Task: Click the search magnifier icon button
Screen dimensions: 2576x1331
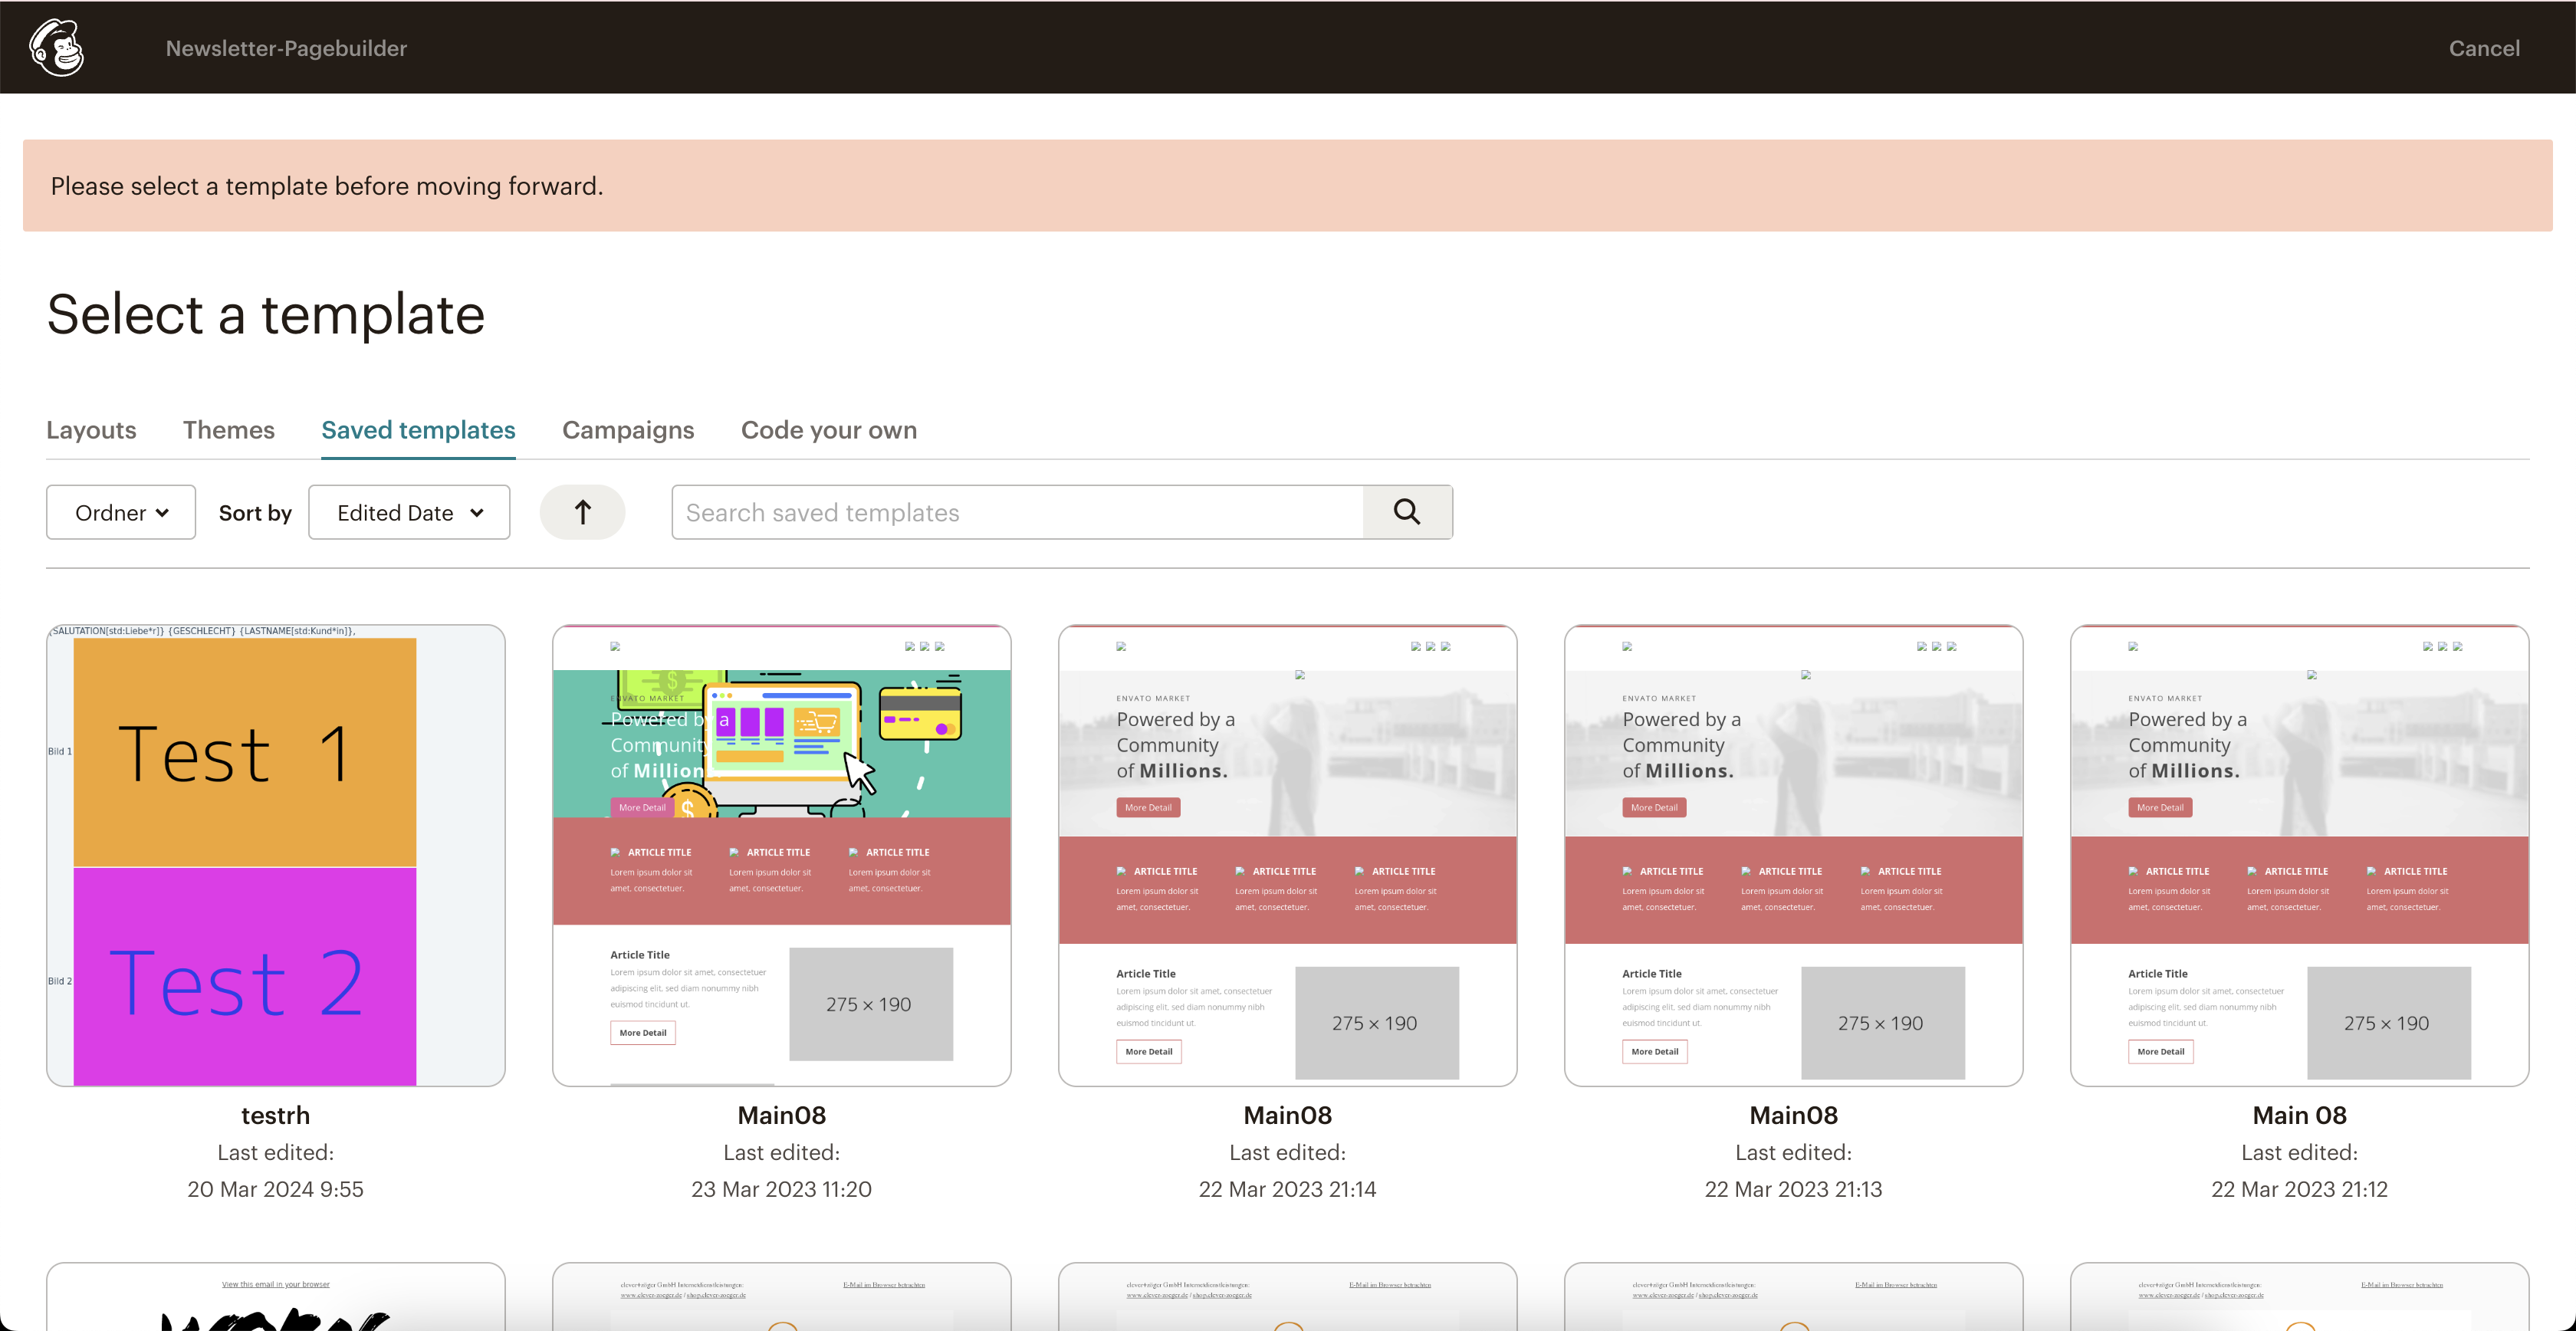Action: [1407, 512]
